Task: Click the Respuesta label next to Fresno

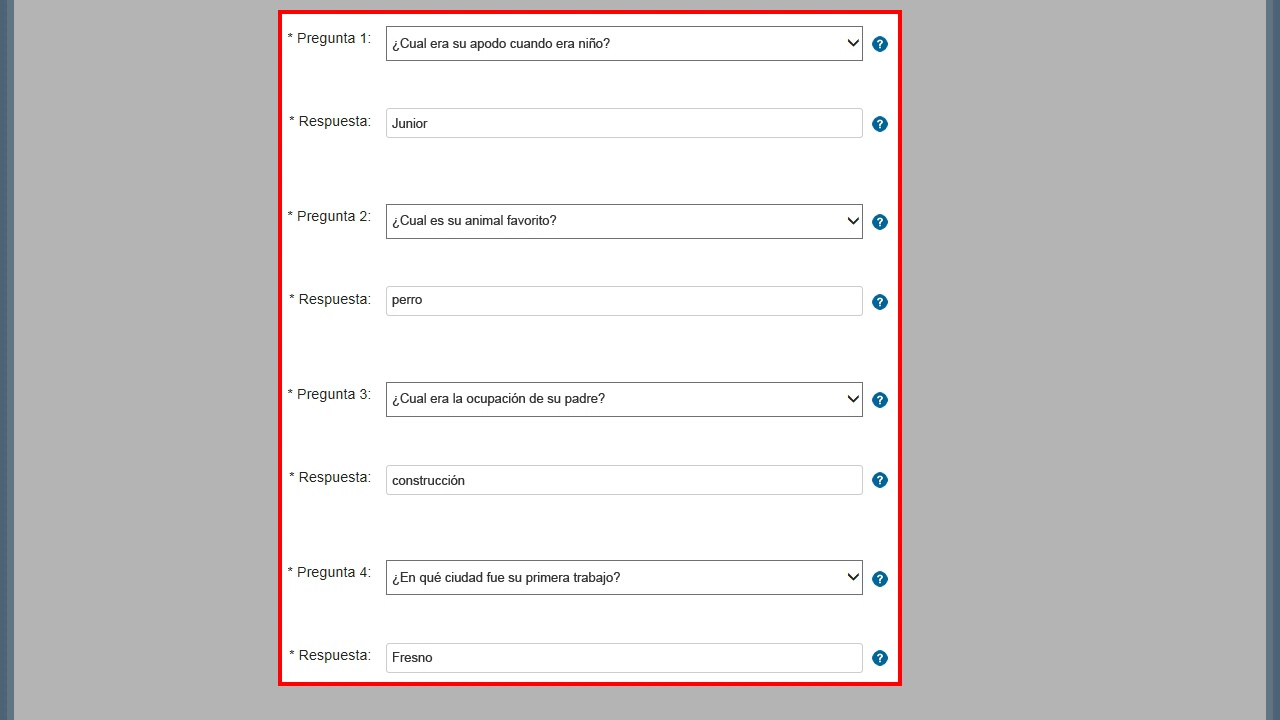Action: 330,655
